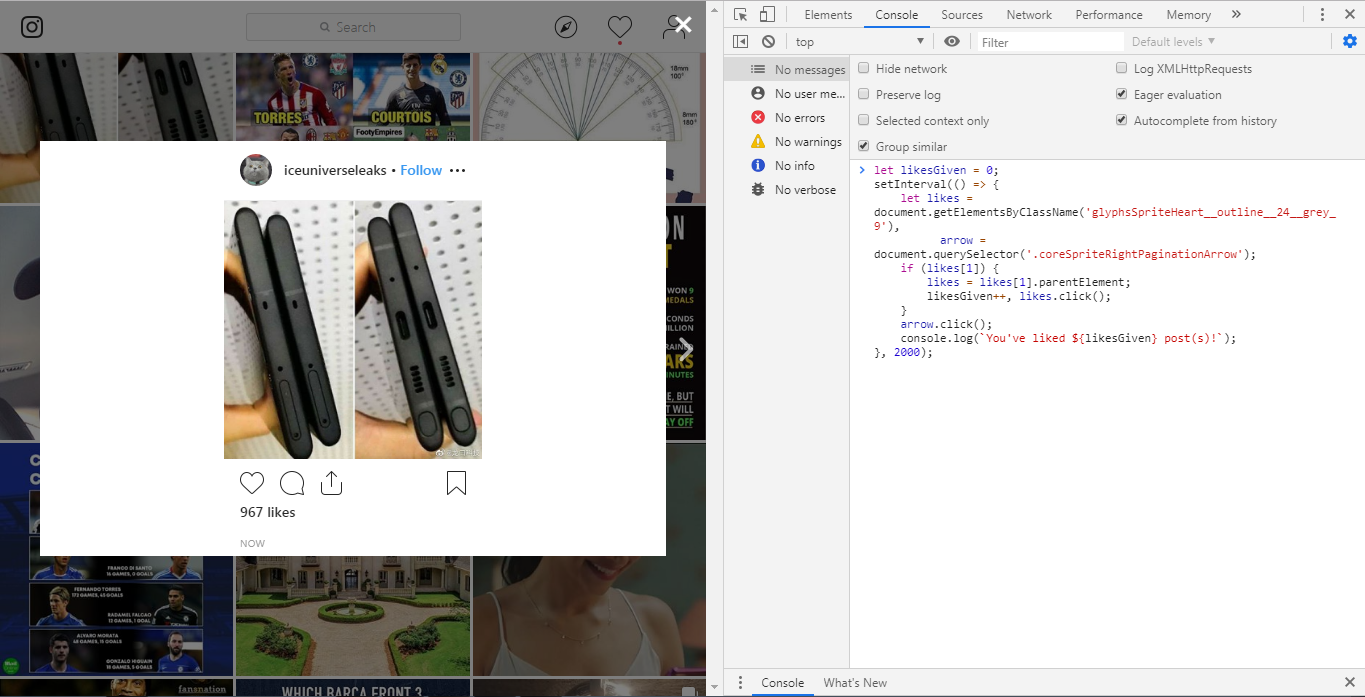The width and height of the screenshot is (1365, 697).
Task: Open the Sources tab
Action: (962, 15)
